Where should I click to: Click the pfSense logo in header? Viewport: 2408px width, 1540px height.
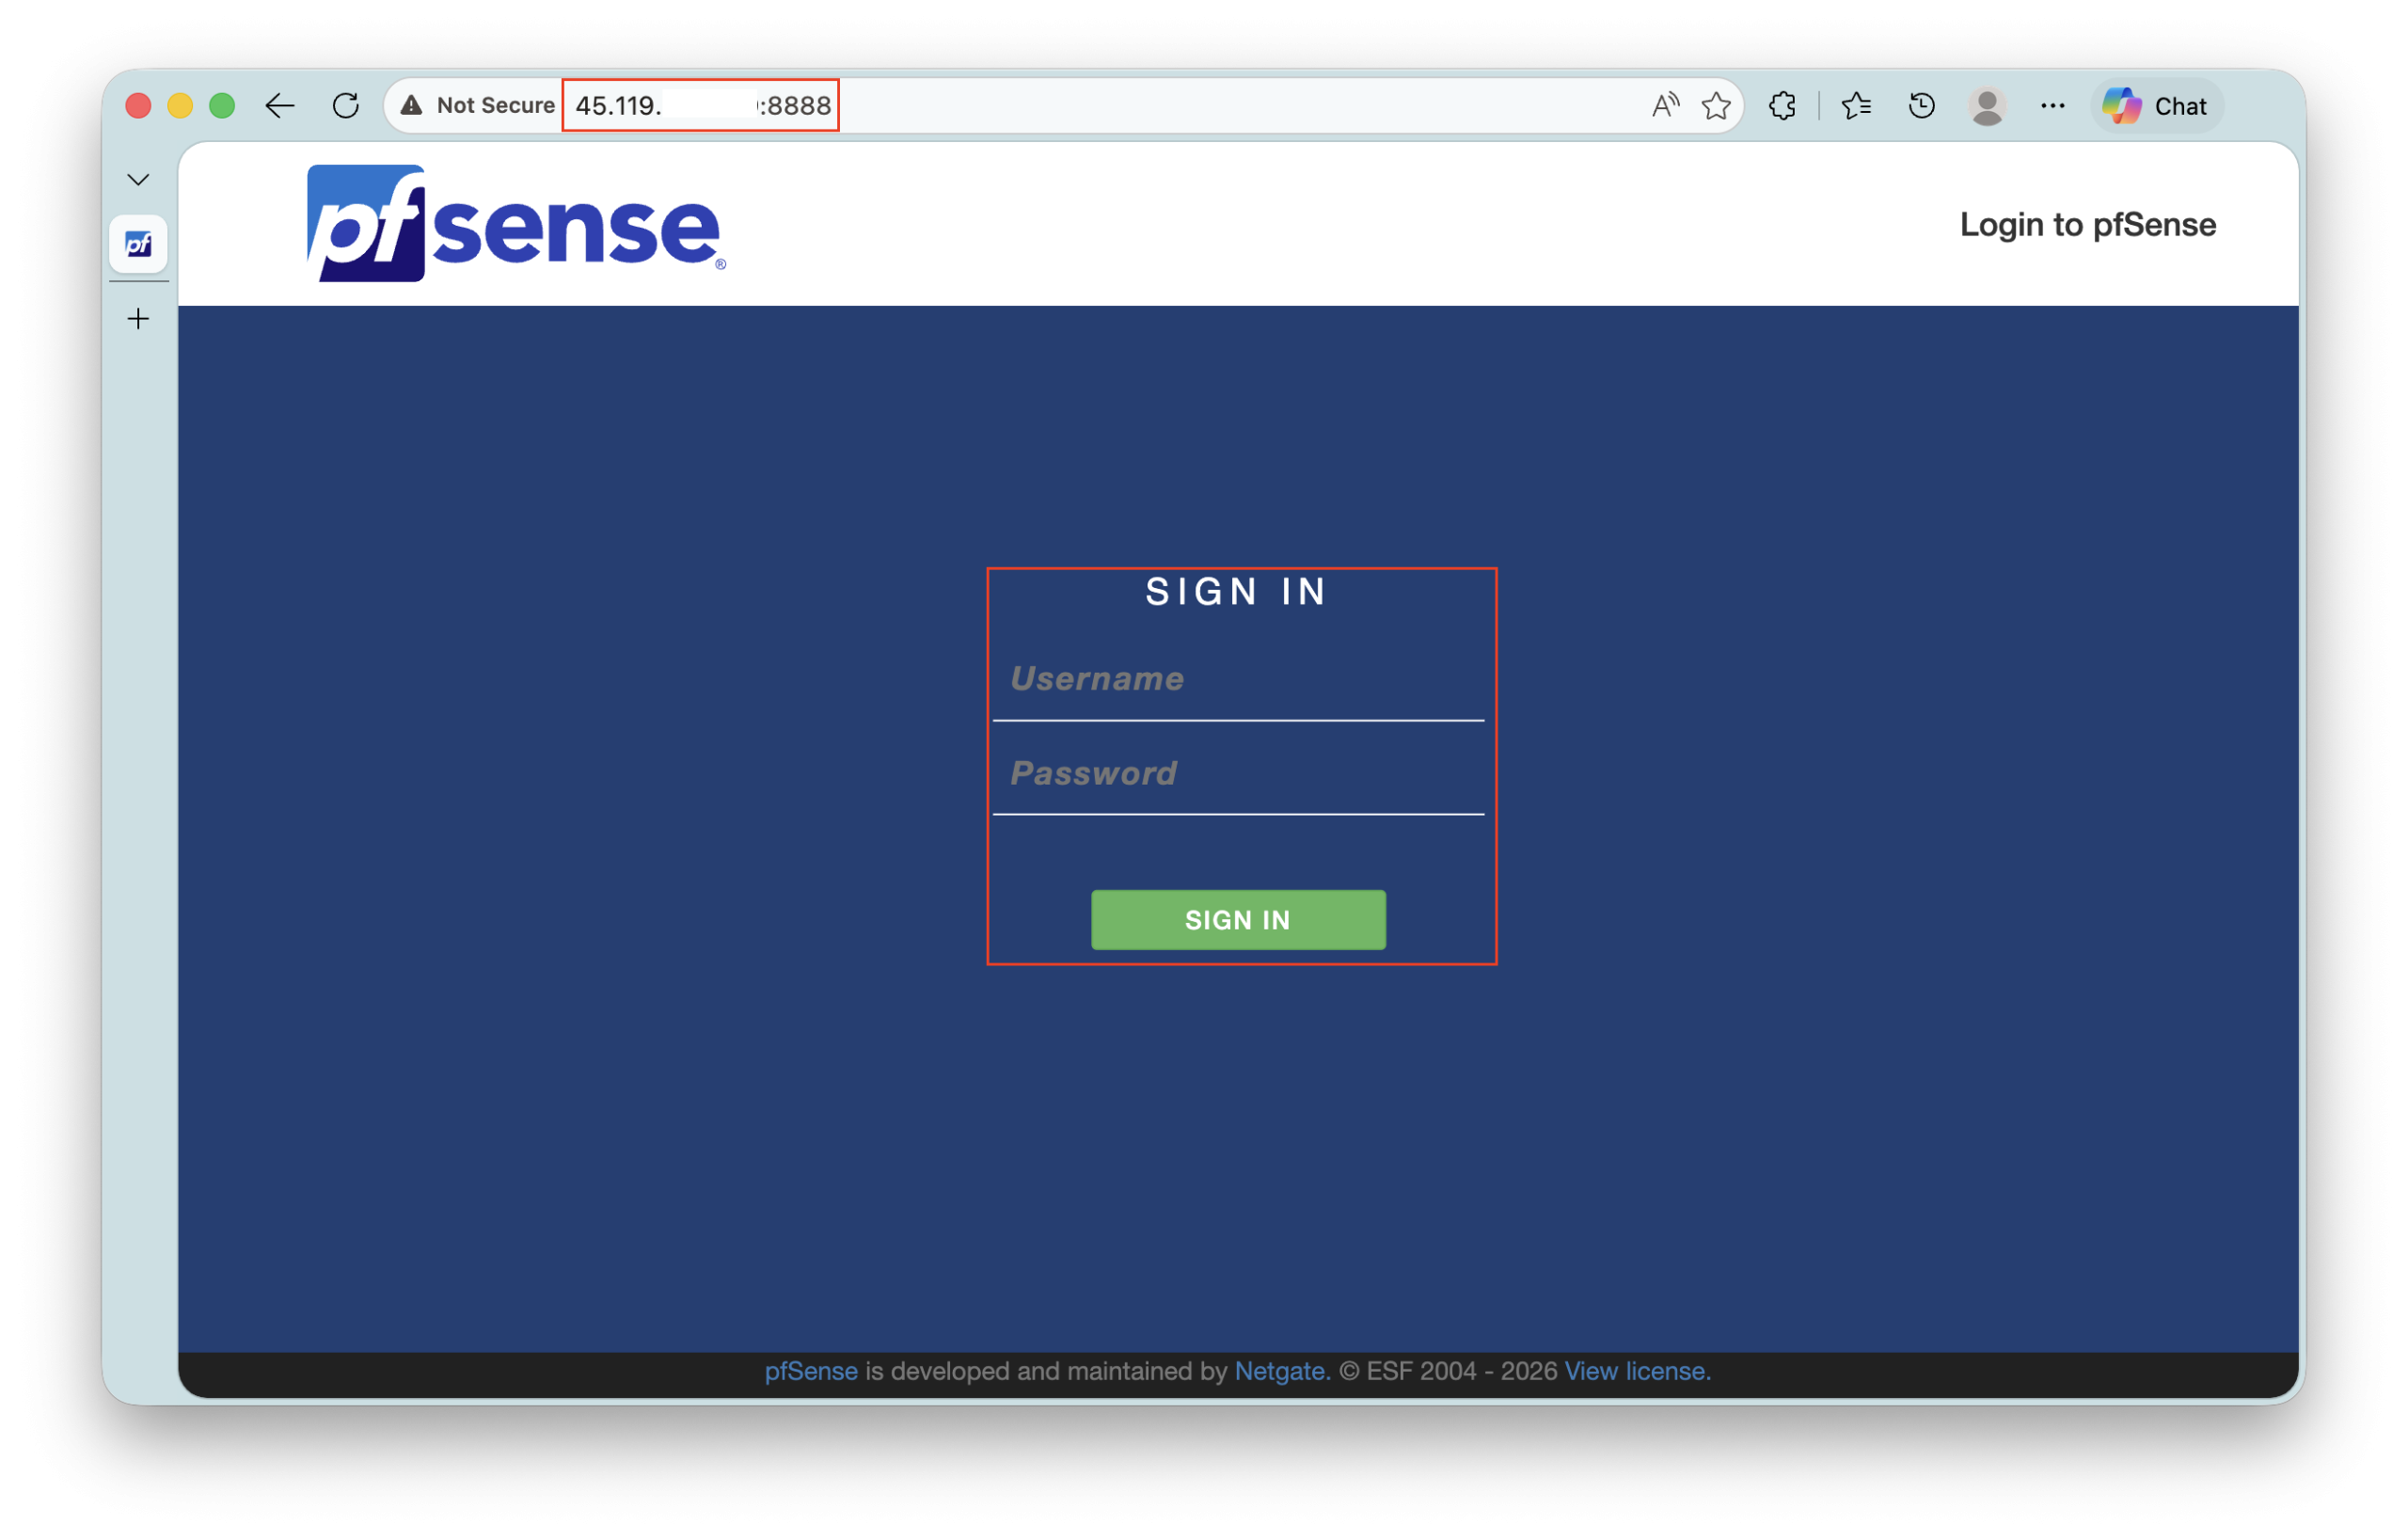pyautogui.click(x=516, y=224)
